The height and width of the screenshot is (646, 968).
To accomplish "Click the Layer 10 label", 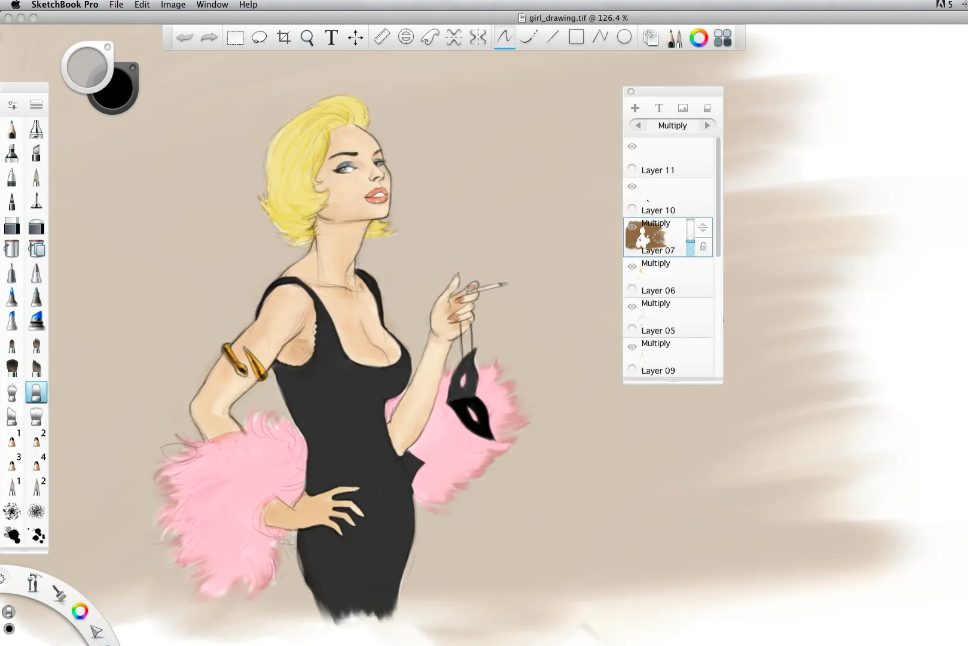I will (x=658, y=210).
